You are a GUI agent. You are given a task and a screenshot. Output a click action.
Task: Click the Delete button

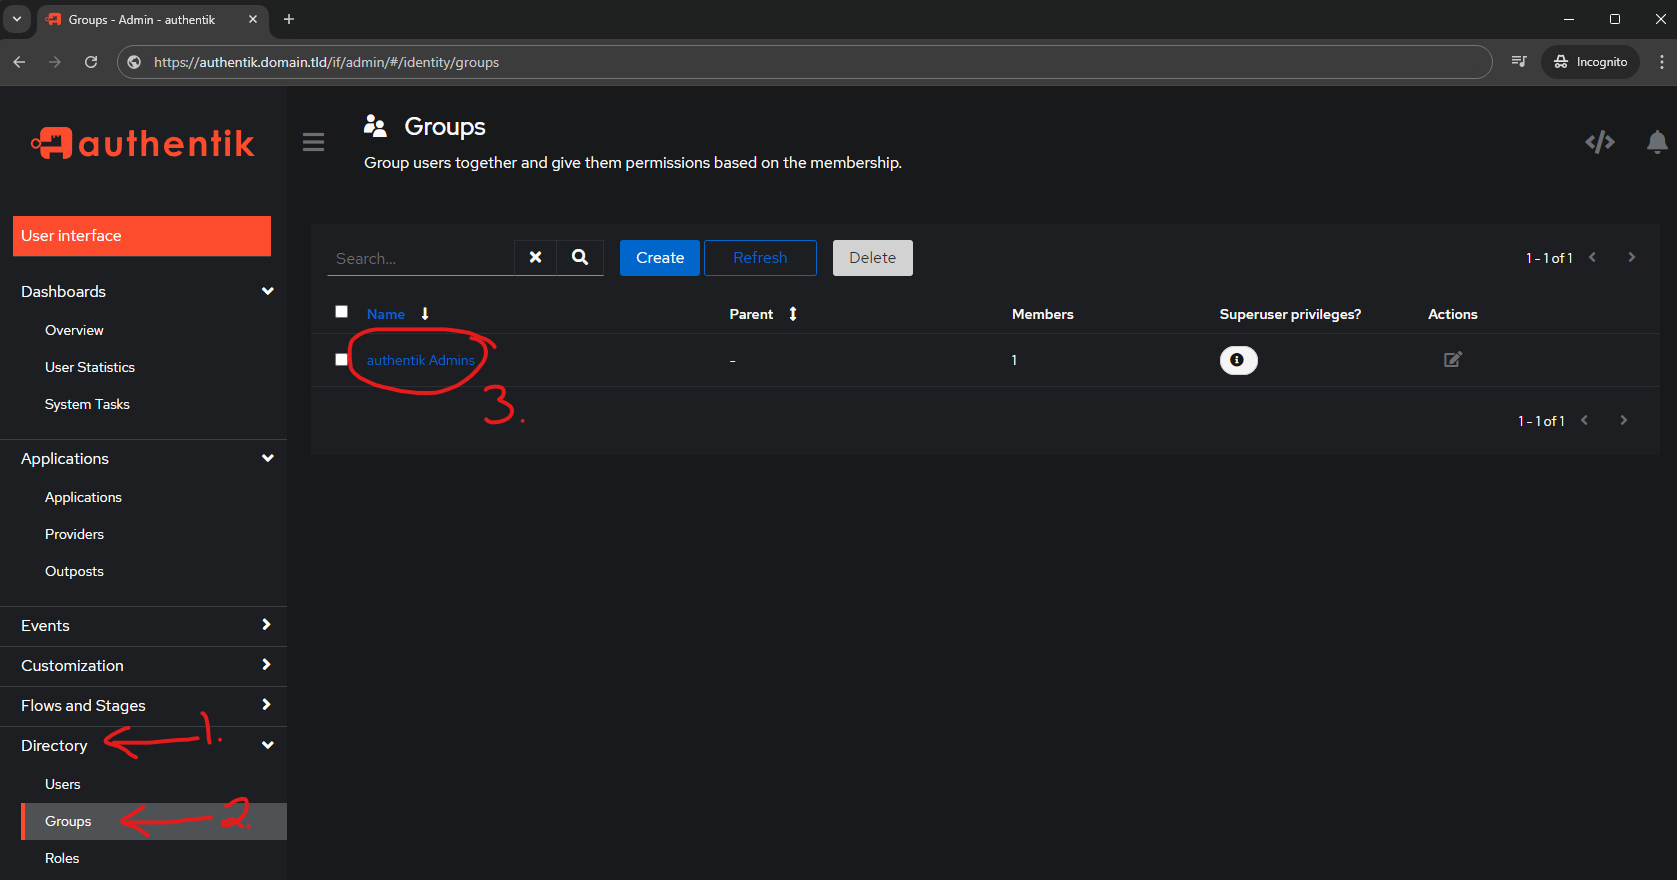[873, 258]
